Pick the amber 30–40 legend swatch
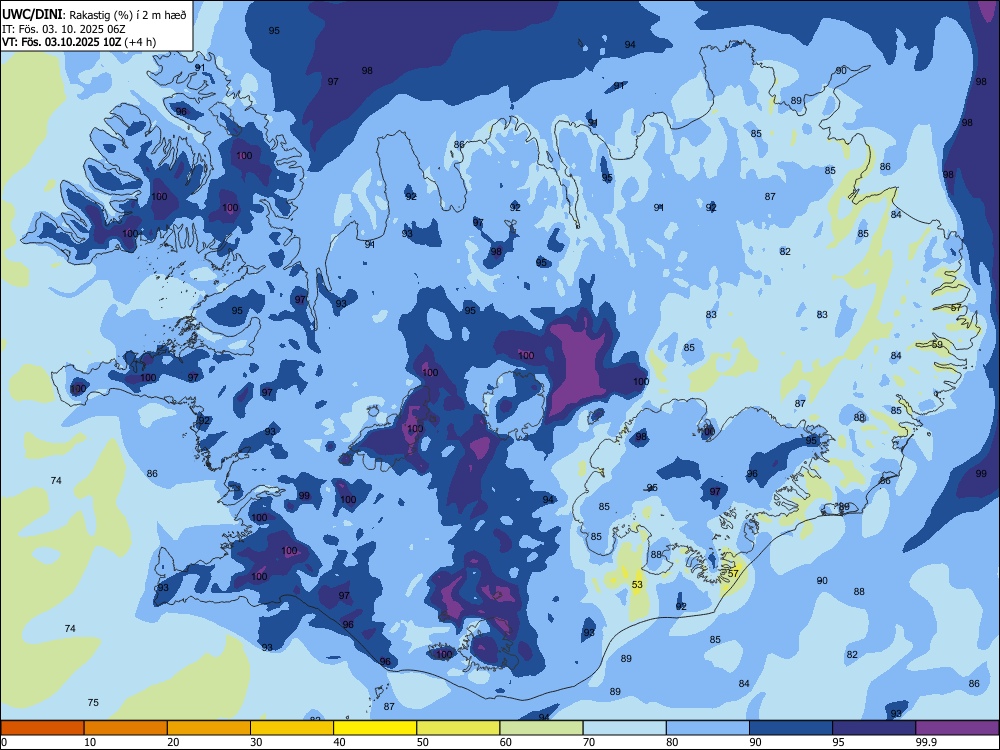 (x=292, y=728)
